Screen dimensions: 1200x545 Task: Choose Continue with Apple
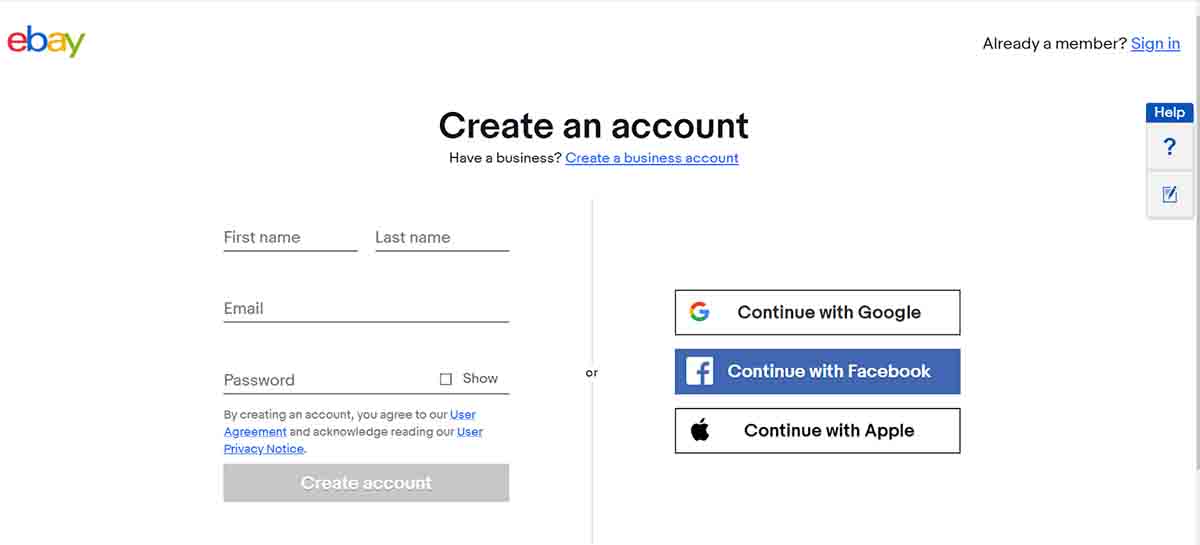click(x=817, y=431)
